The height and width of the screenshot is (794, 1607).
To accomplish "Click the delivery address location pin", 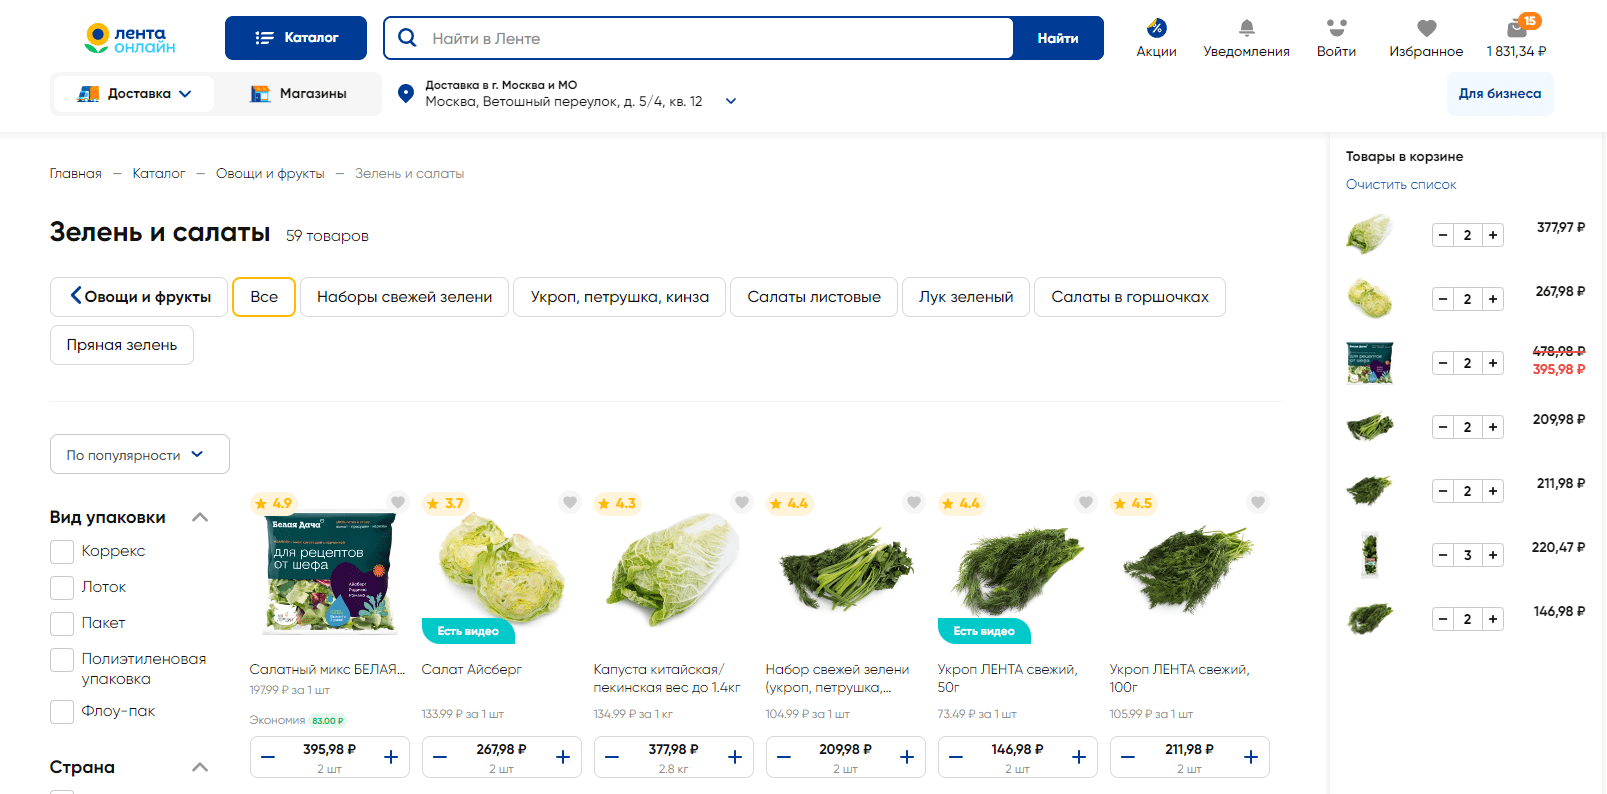I will pos(406,93).
